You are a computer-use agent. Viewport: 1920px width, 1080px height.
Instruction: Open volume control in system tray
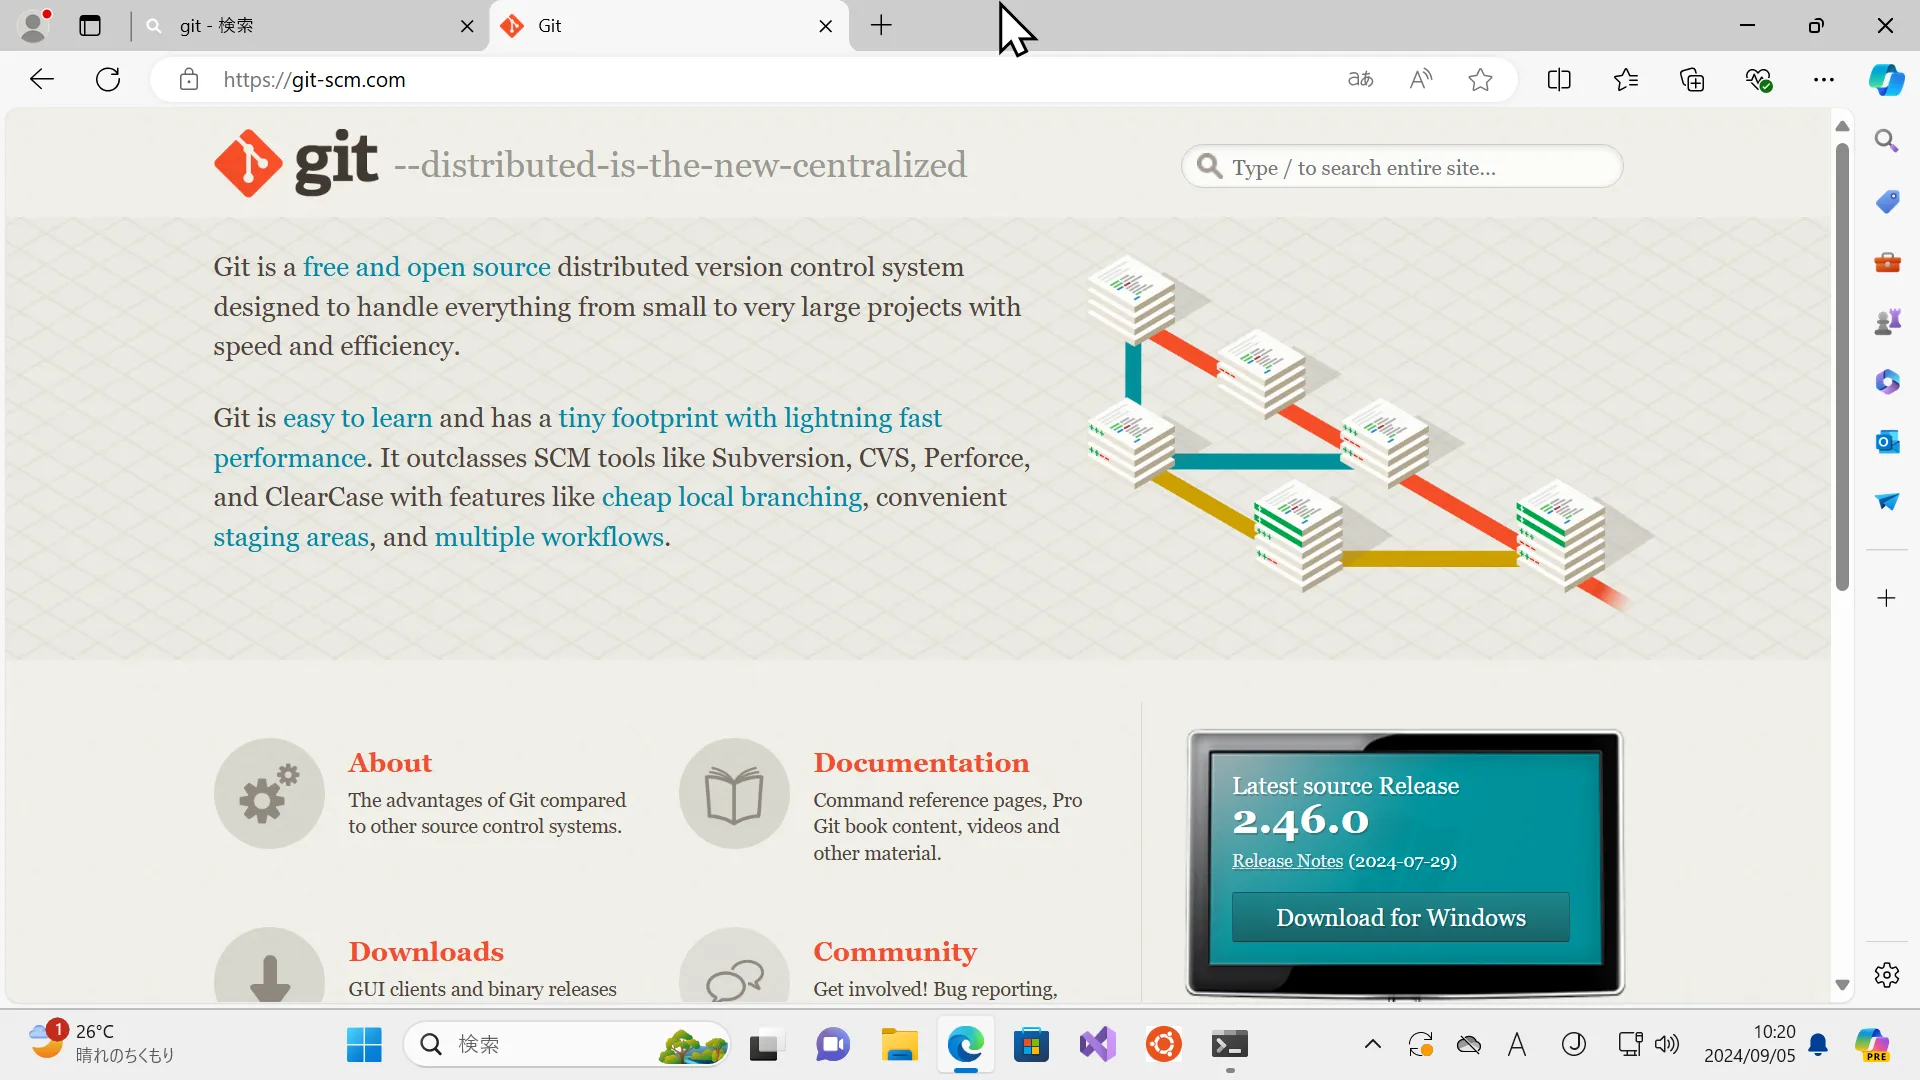click(x=1667, y=1045)
